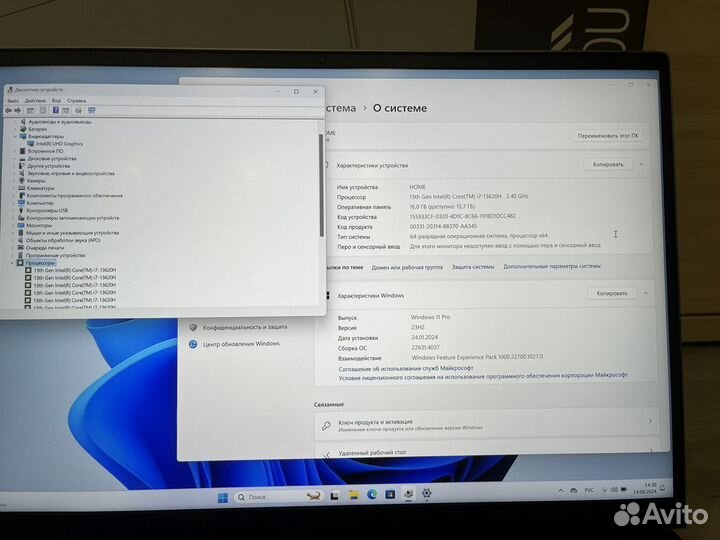Click the volume icon in system tray
This screenshot has width=720, height=540.
(614, 490)
